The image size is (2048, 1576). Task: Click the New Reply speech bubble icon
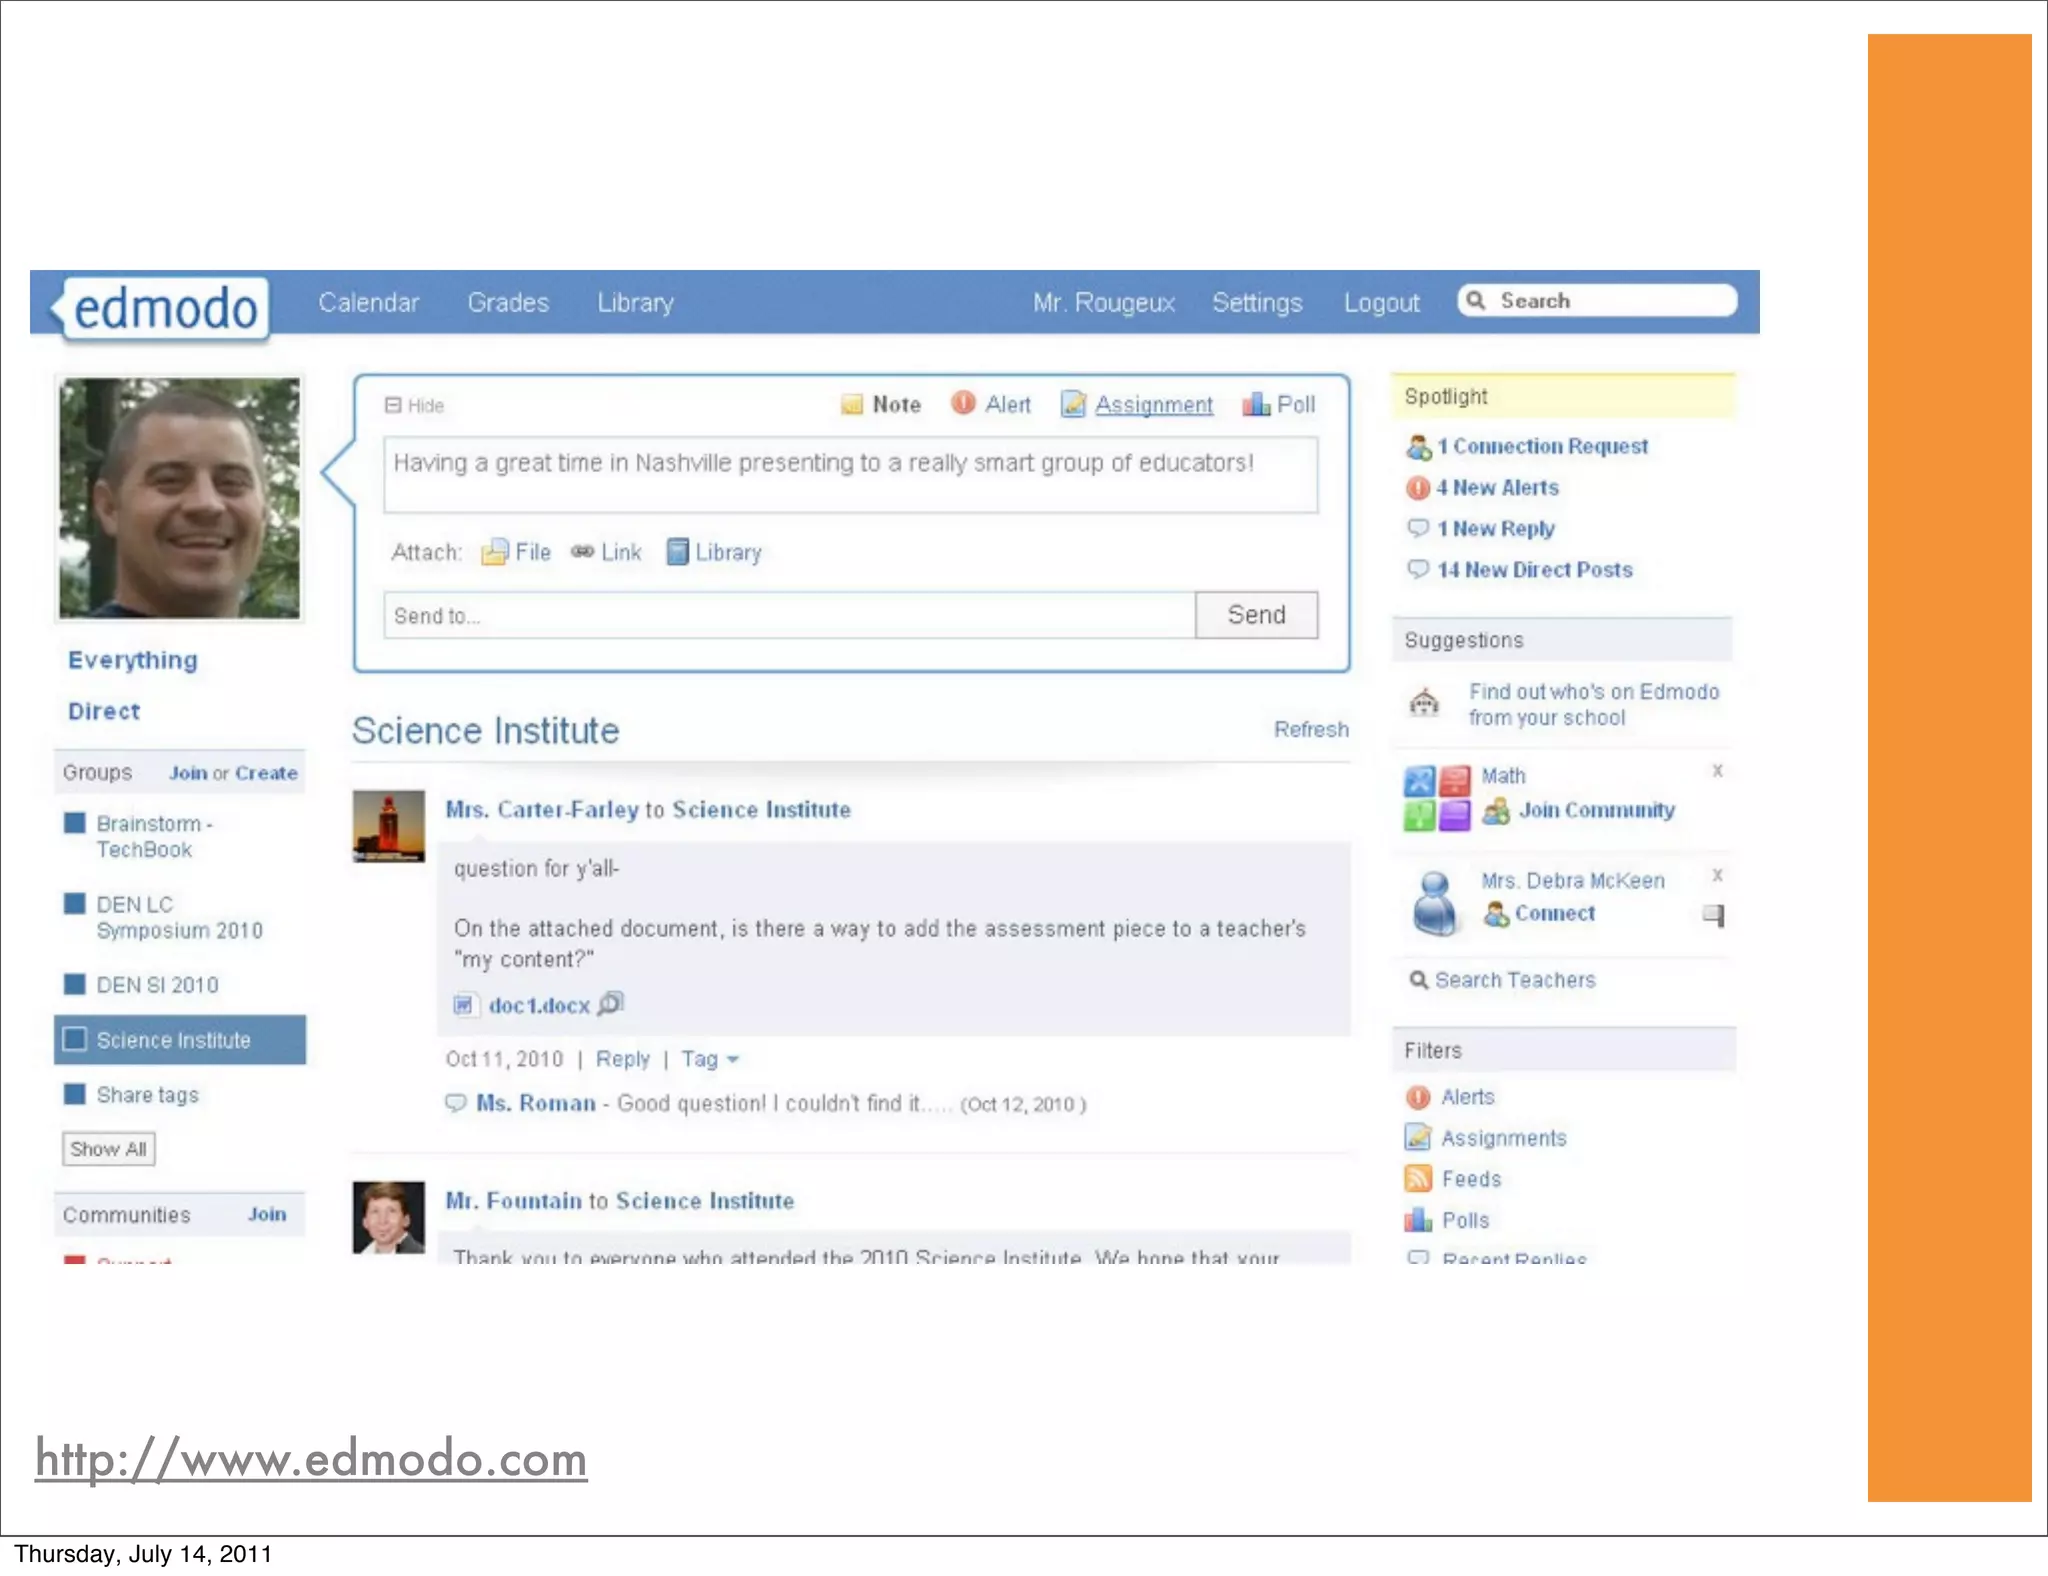[x=1418, y=528]
